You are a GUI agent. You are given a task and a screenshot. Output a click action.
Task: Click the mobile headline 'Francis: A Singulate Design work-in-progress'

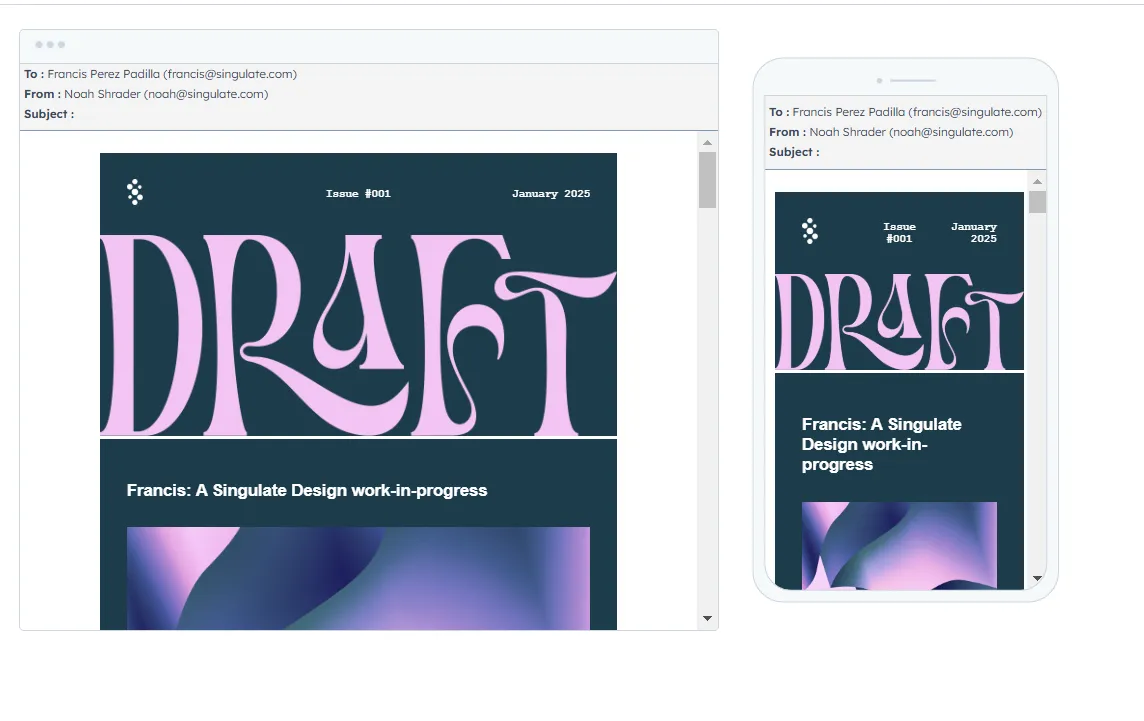click(x=881, y=444)
